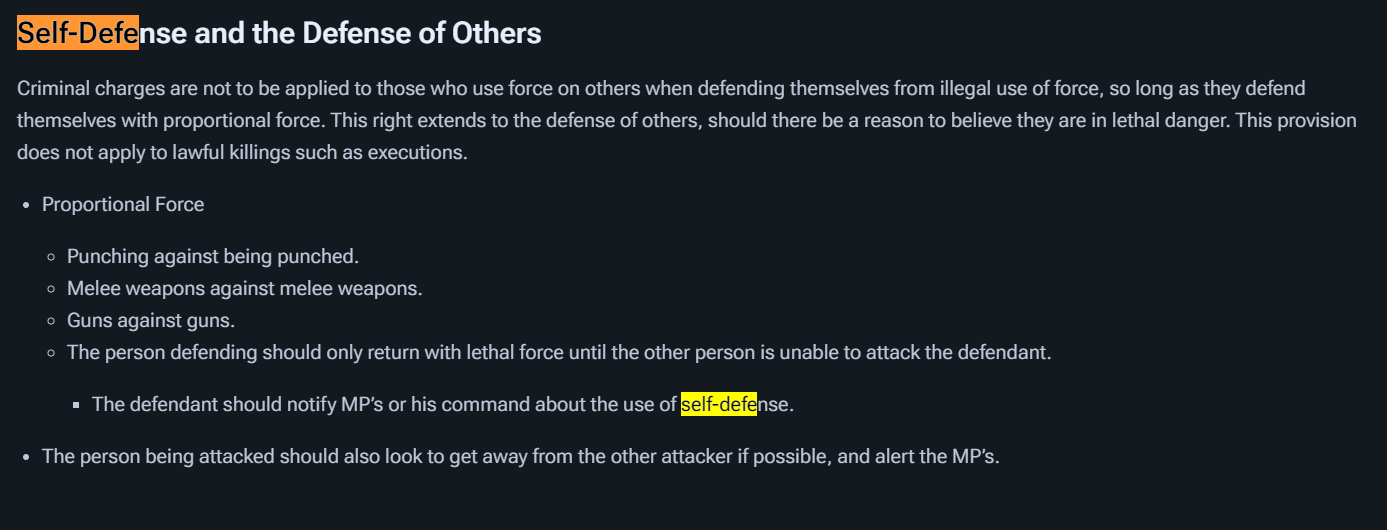The image size is (1387, 530).
Task: Click the round bullet before "Proportional Force"
Action: click(26, 206)
